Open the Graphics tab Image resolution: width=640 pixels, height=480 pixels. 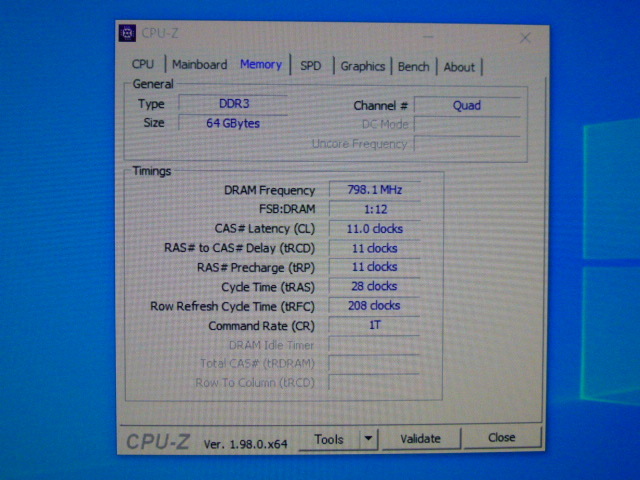362,66
